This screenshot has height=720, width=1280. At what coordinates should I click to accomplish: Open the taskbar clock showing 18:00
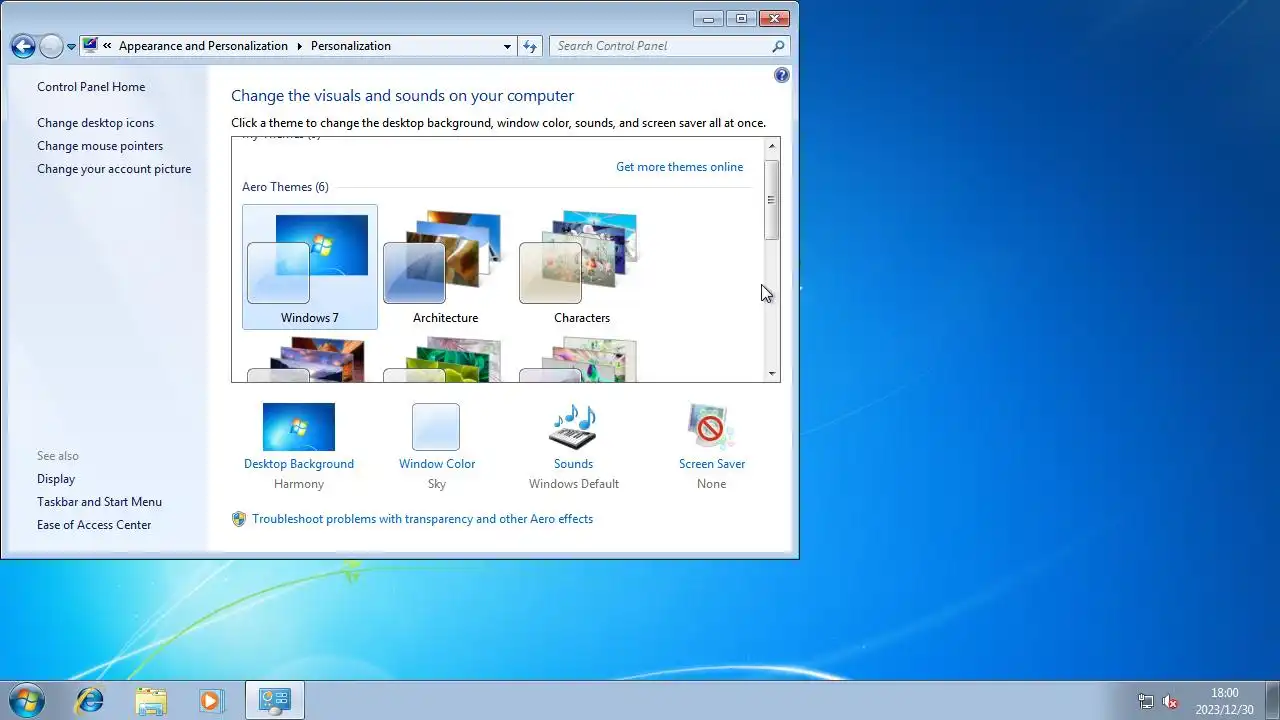[1224, 701]
